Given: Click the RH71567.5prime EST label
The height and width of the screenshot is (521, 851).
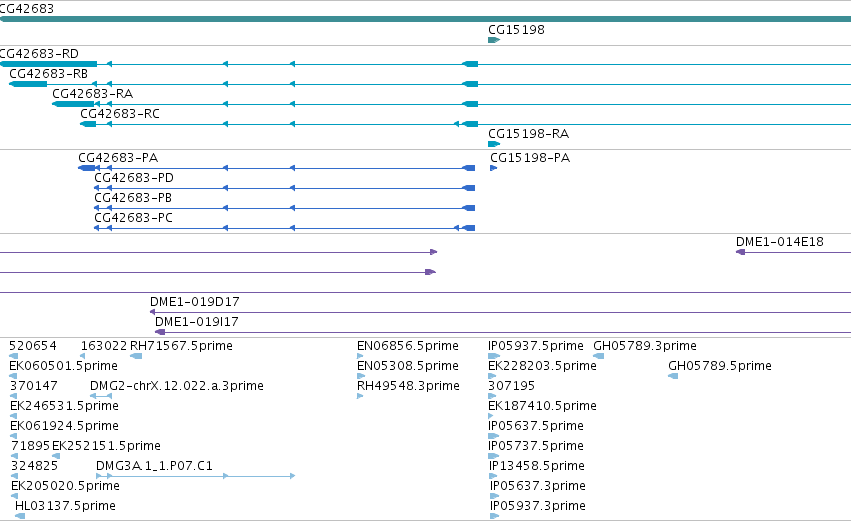Looking at the screenshot, I should [181, 346].
